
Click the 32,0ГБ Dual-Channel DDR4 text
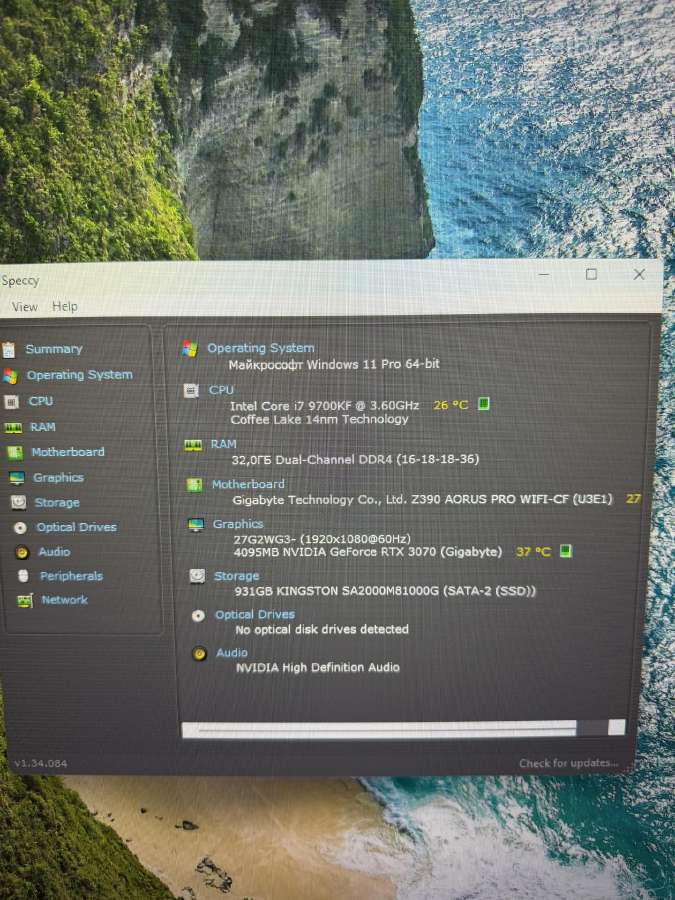pyautogui.click(x=355, y=459)
